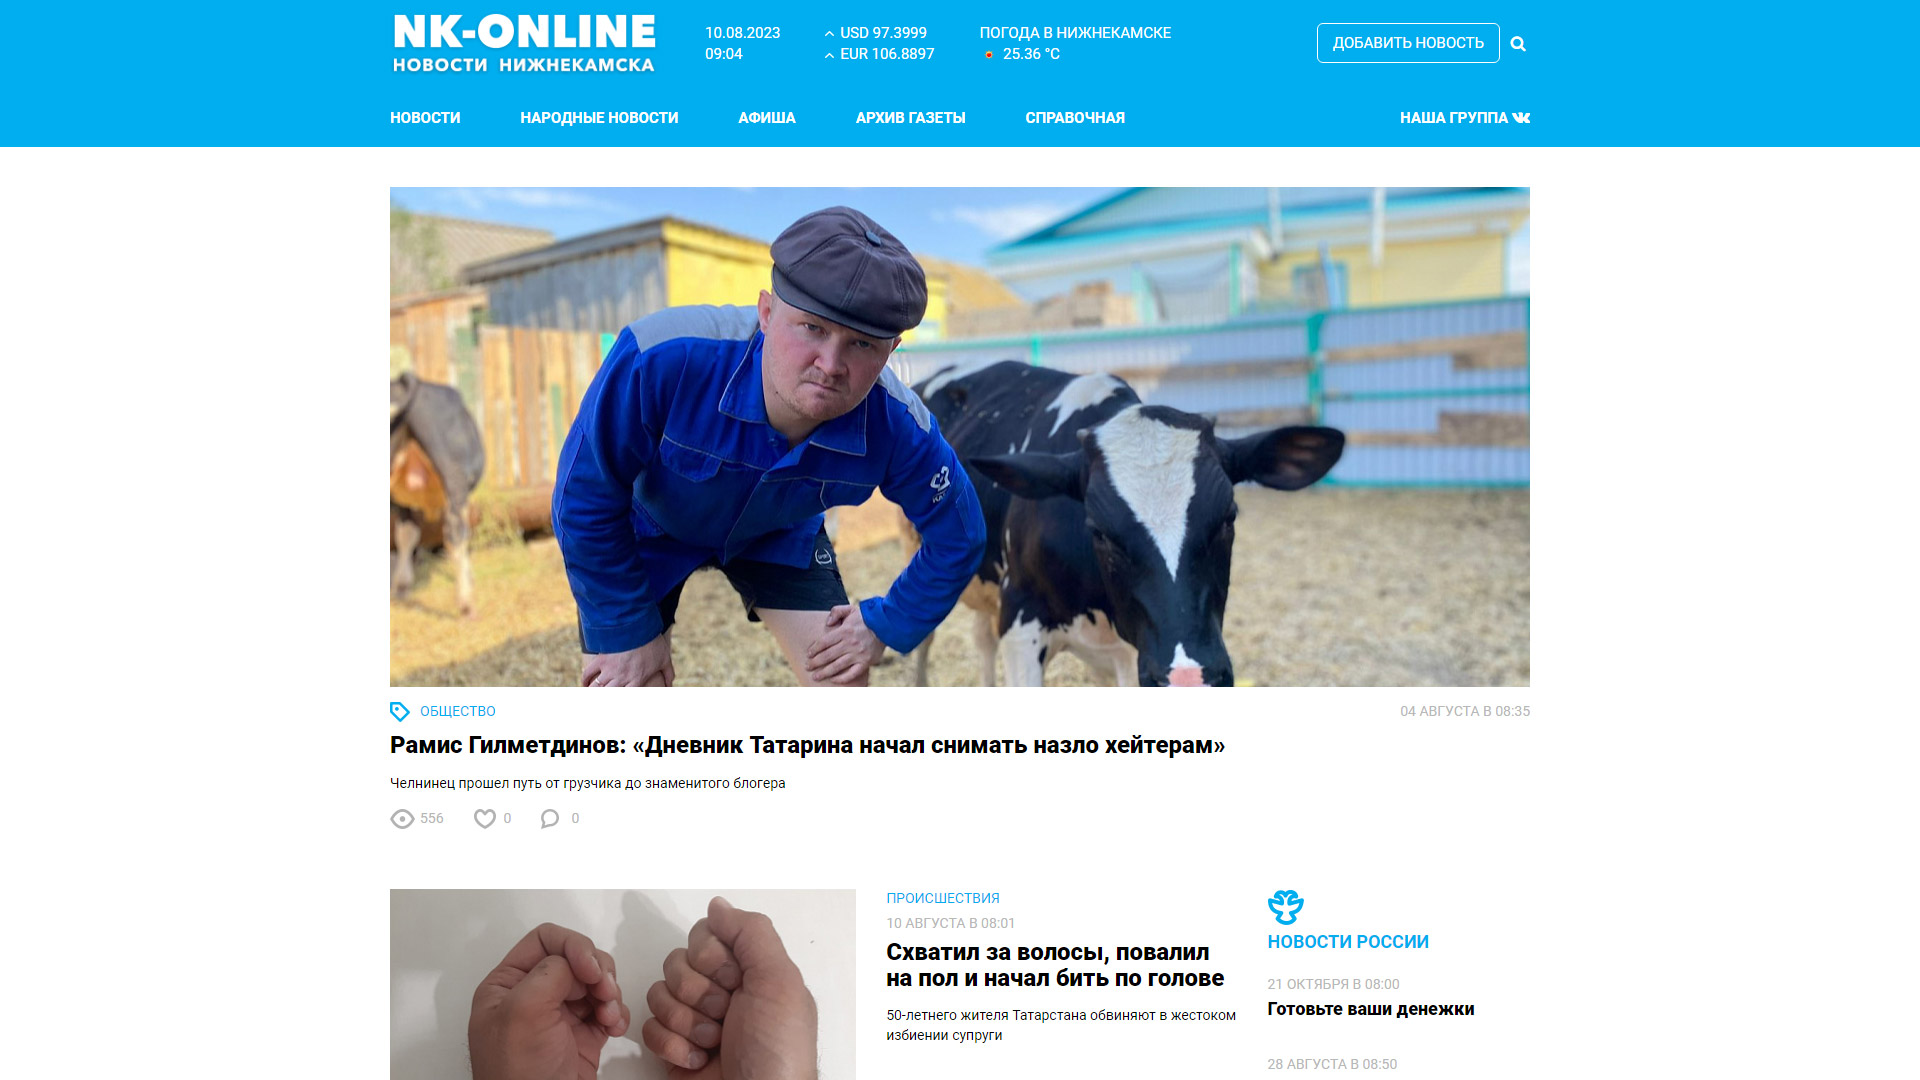Click the eye views icon showing 556
The image size is (1920, 1080).
tap(402, 819)
